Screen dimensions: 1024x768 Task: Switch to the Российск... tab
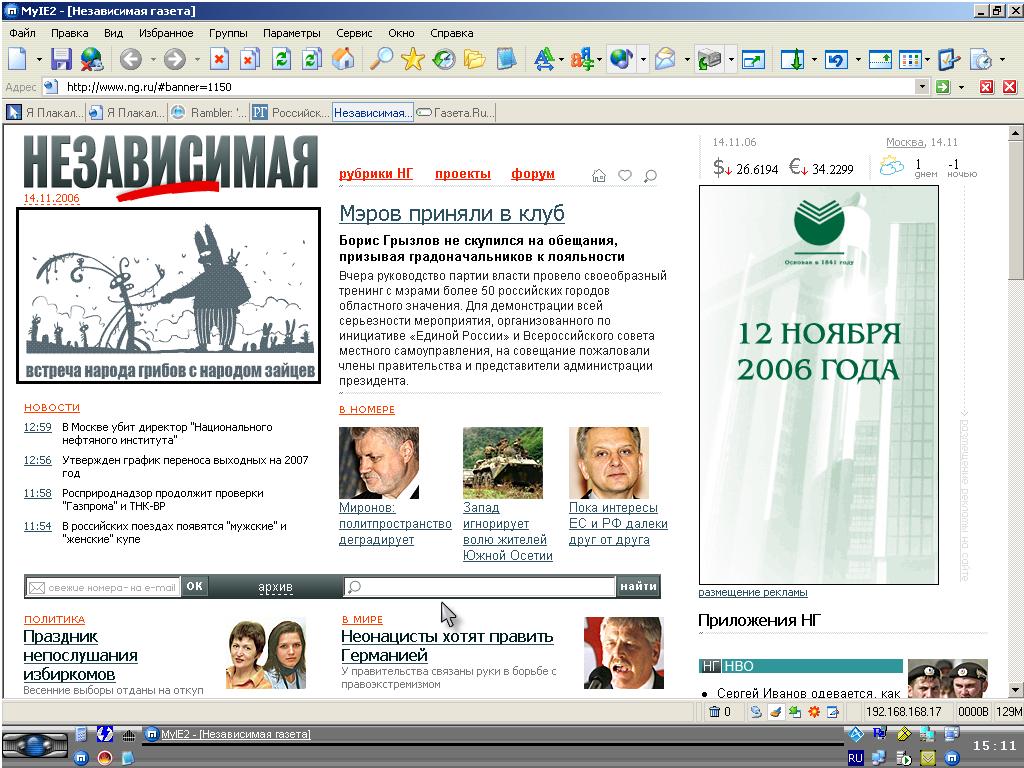click(291, 113)
